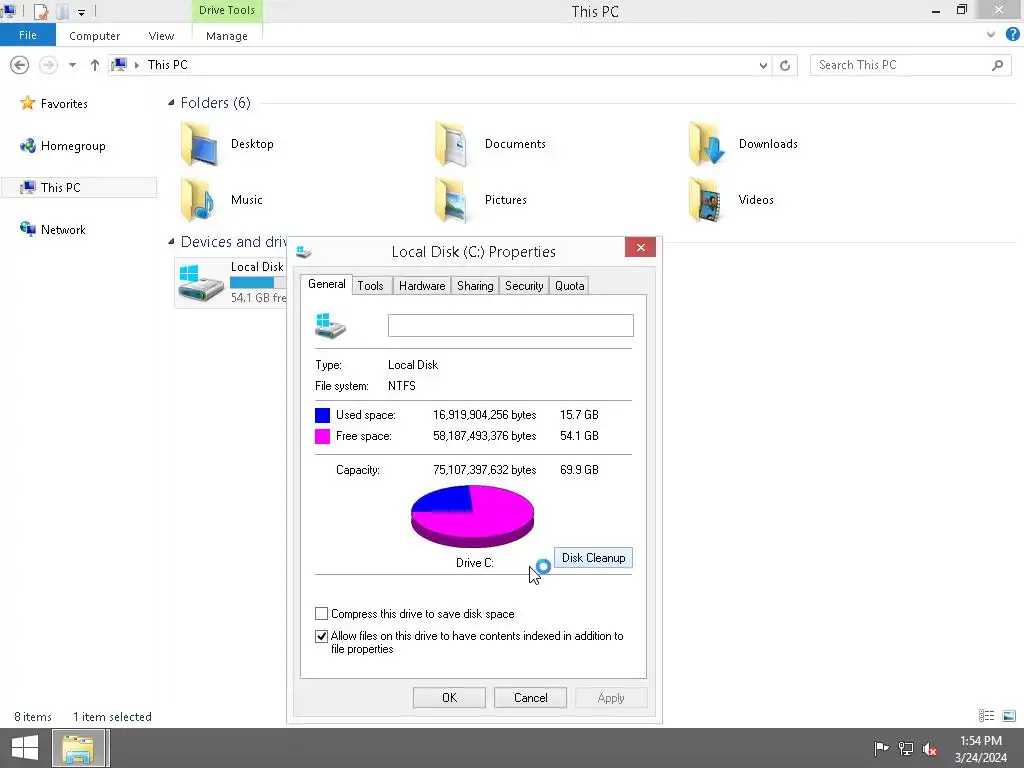
Task: Expand the ribbon with chevron
Action: (x=991, y=35)
